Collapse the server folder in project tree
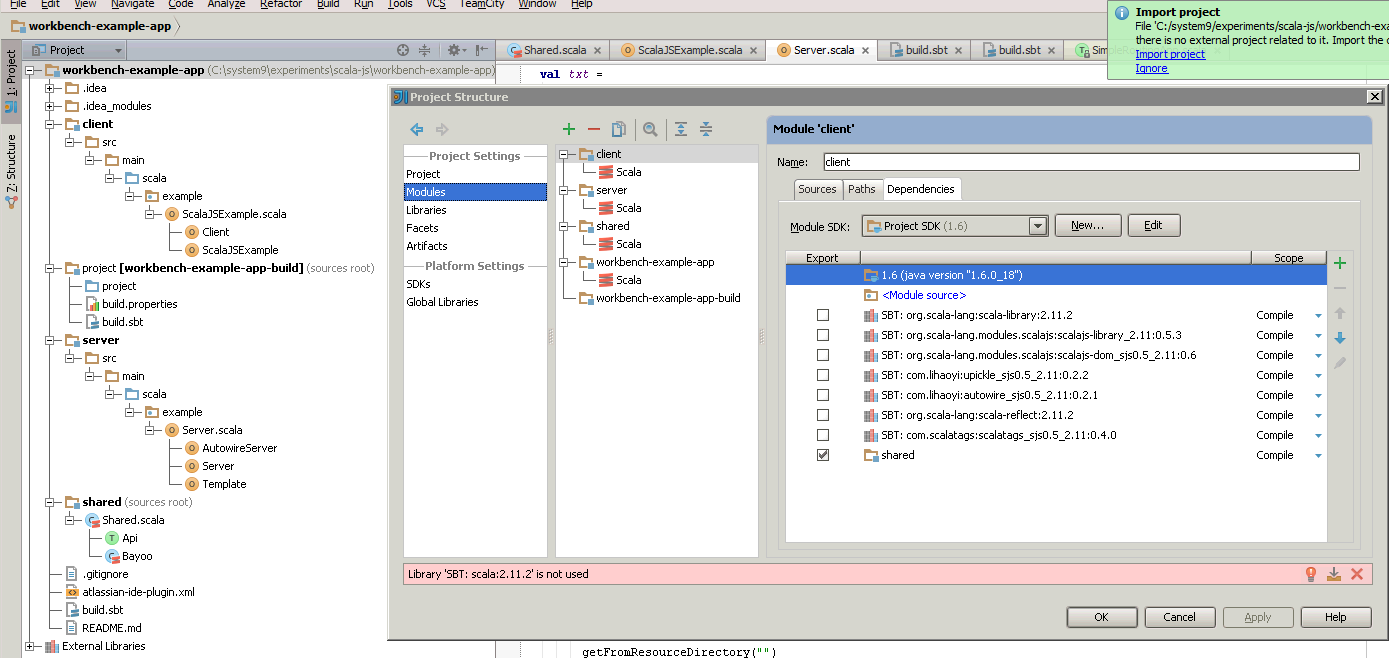 (x=50, y=340)
